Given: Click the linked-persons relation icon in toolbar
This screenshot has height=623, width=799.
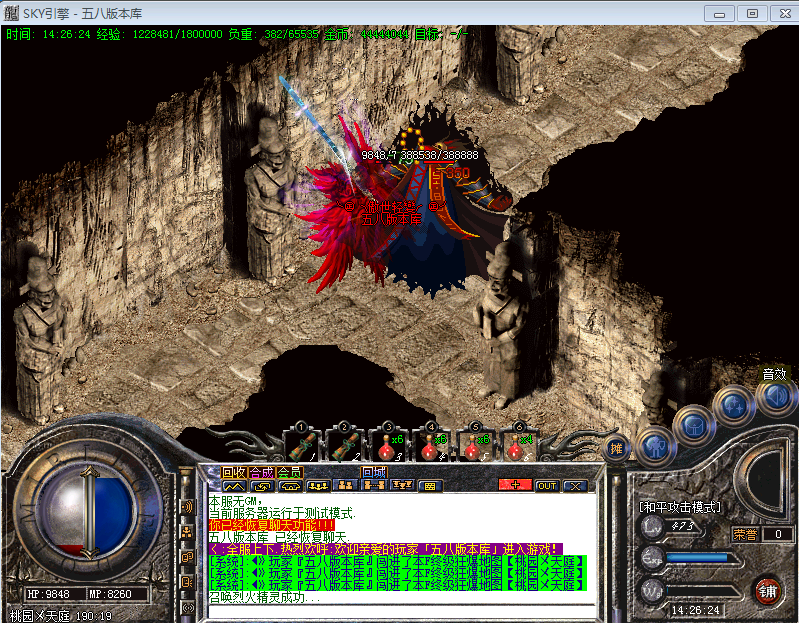Looking at the screenshot, I should pyautogui.click(x=374, y=486).
